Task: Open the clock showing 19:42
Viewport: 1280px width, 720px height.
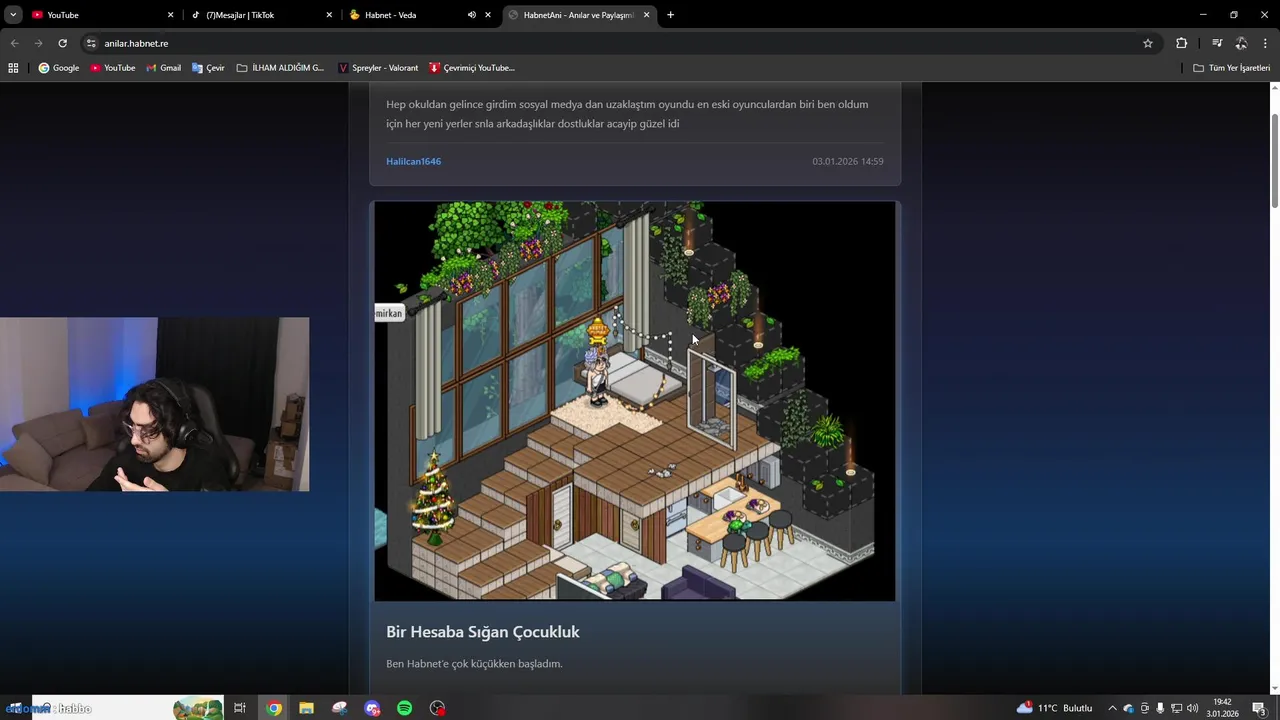Action: click(1222, 708)
